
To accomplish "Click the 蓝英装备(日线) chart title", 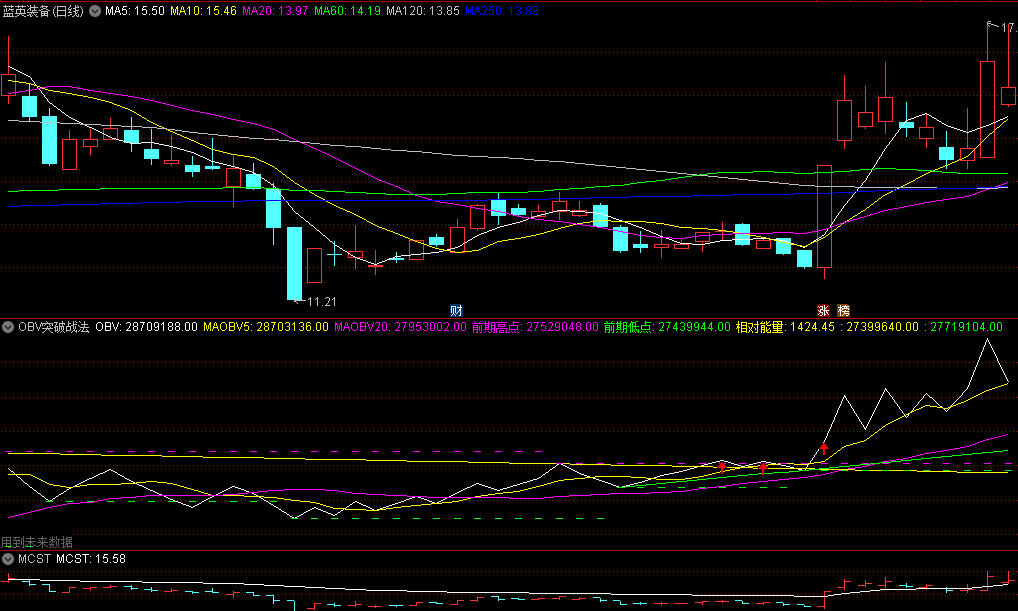I will (43, 11).
